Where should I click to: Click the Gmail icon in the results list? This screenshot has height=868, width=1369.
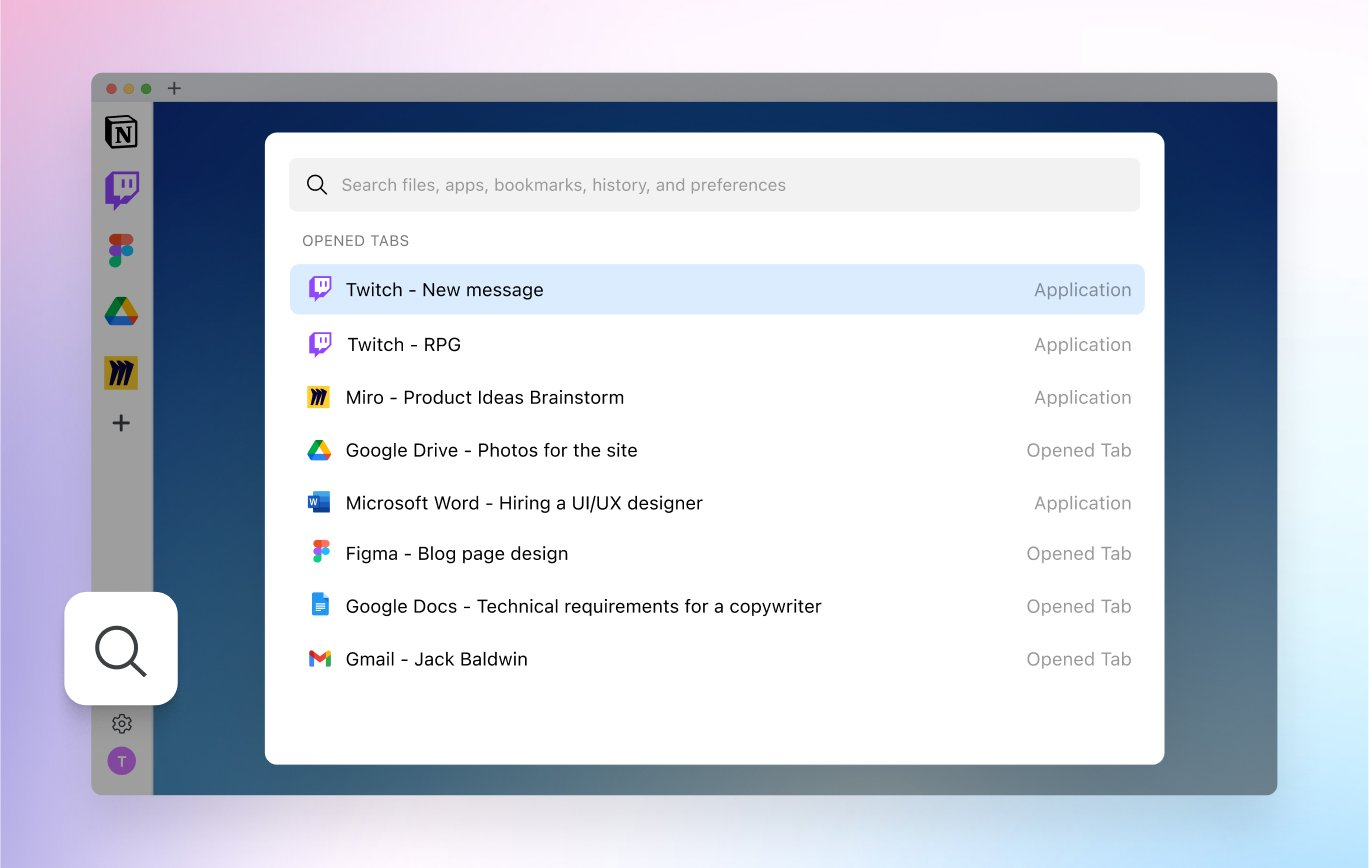click(319, 659)
